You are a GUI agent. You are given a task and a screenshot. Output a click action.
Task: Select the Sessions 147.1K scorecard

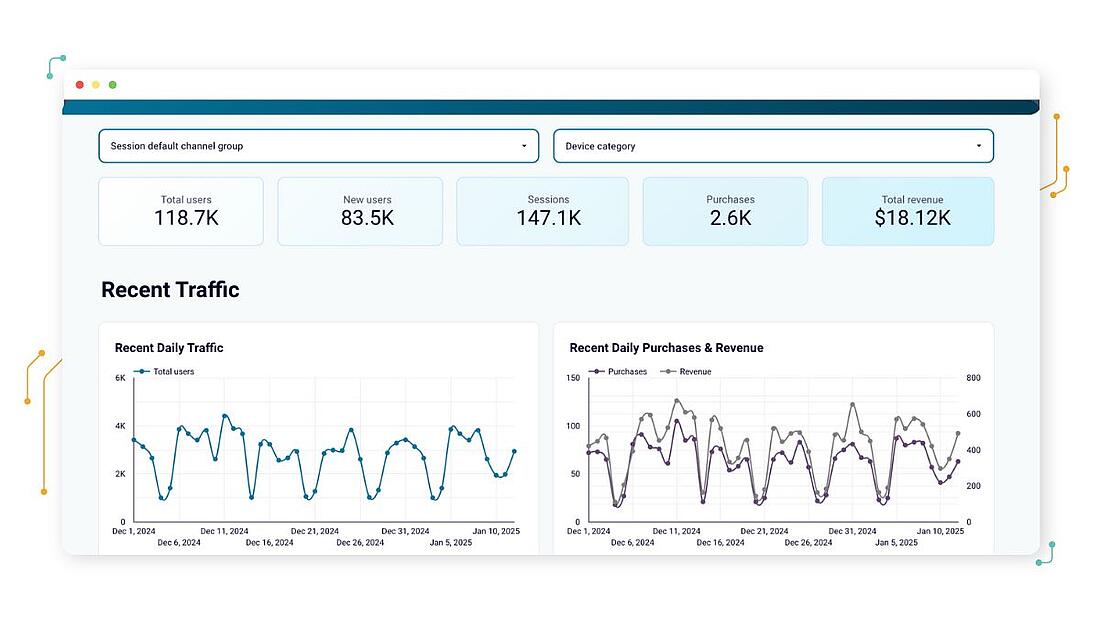(x=542, y=211)
